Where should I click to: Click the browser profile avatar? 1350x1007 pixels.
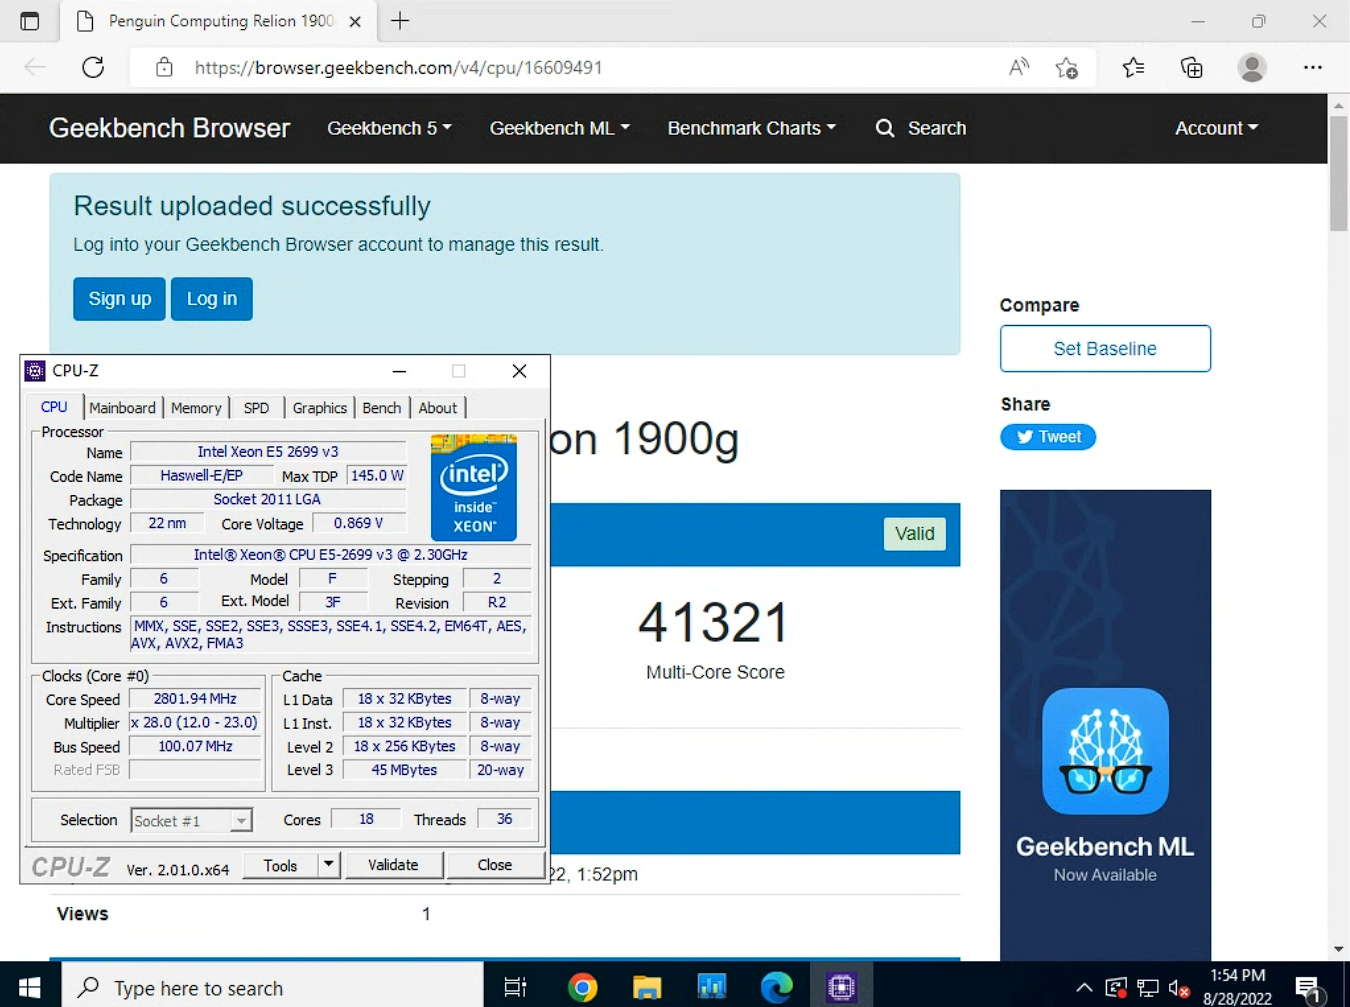pyautogui.click(x=1252, y=67)
